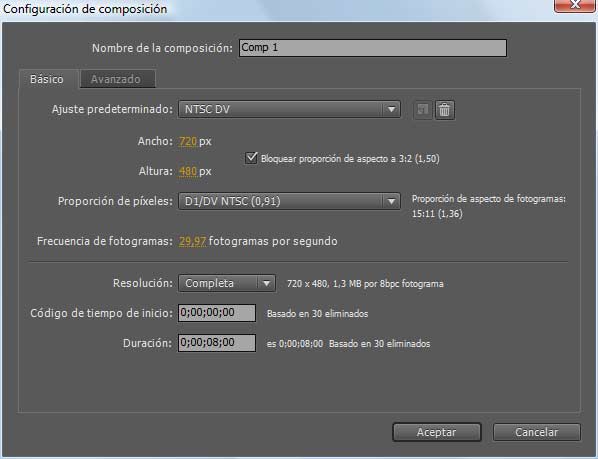The image size is (598, 459).
Task: Click the delete preset trash icon
Action: tap(445, 110)
